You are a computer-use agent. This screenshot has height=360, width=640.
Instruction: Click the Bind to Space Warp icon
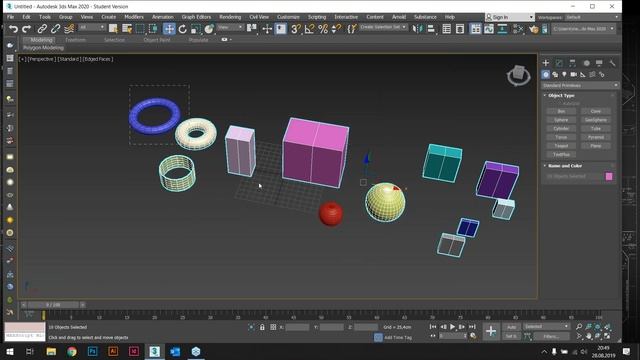point(69,29)
